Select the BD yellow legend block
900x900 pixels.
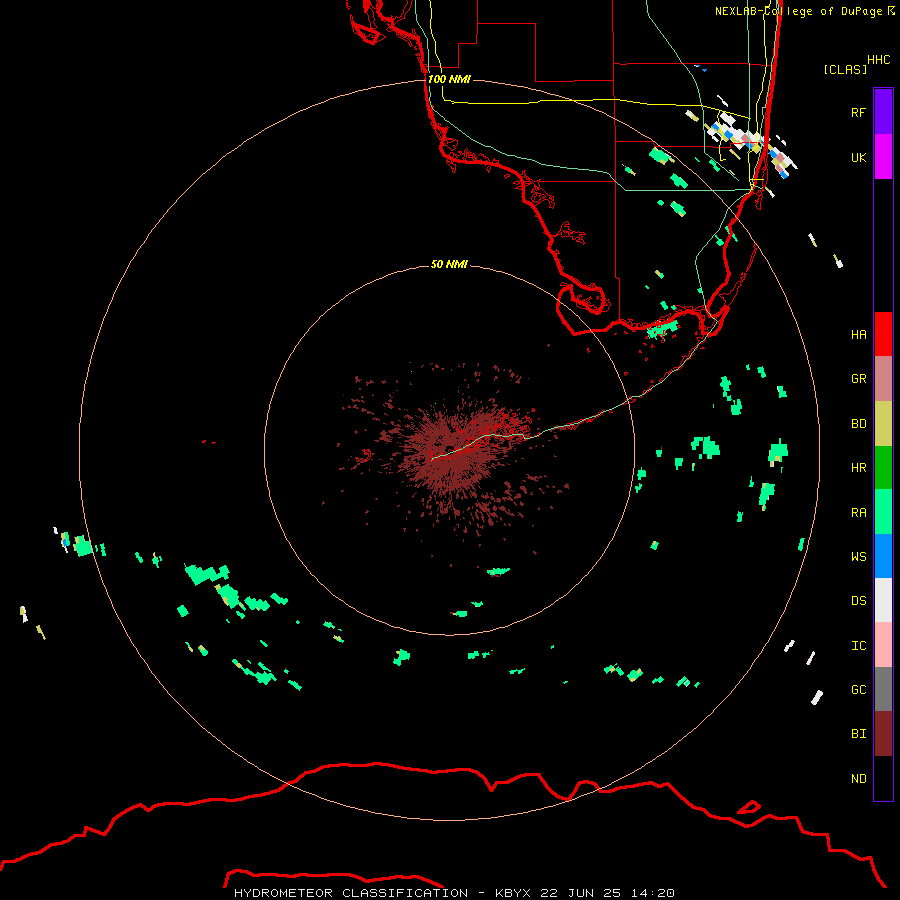click(x=883, y=423)
